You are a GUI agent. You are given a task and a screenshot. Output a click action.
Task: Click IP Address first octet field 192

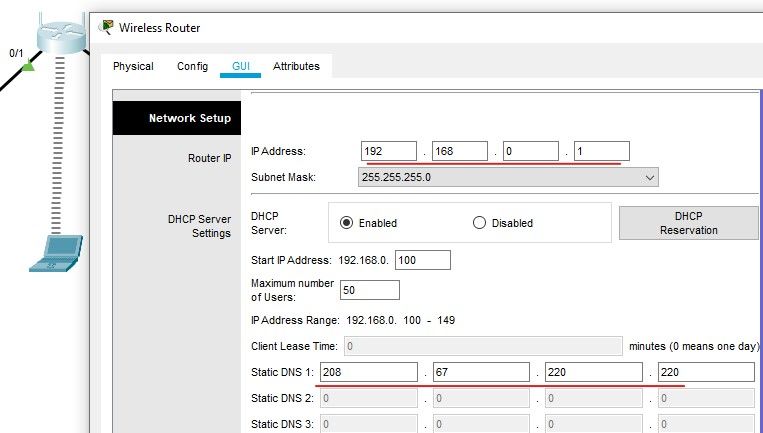(x=389, y=151)
